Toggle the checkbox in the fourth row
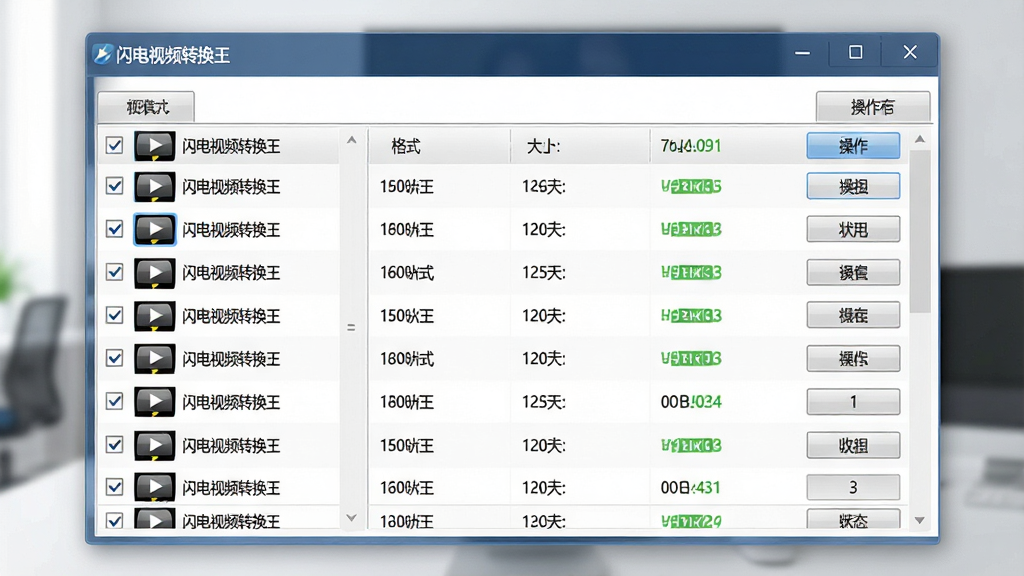Screen dimensions: 1024x576 click(x=114, y=272)
